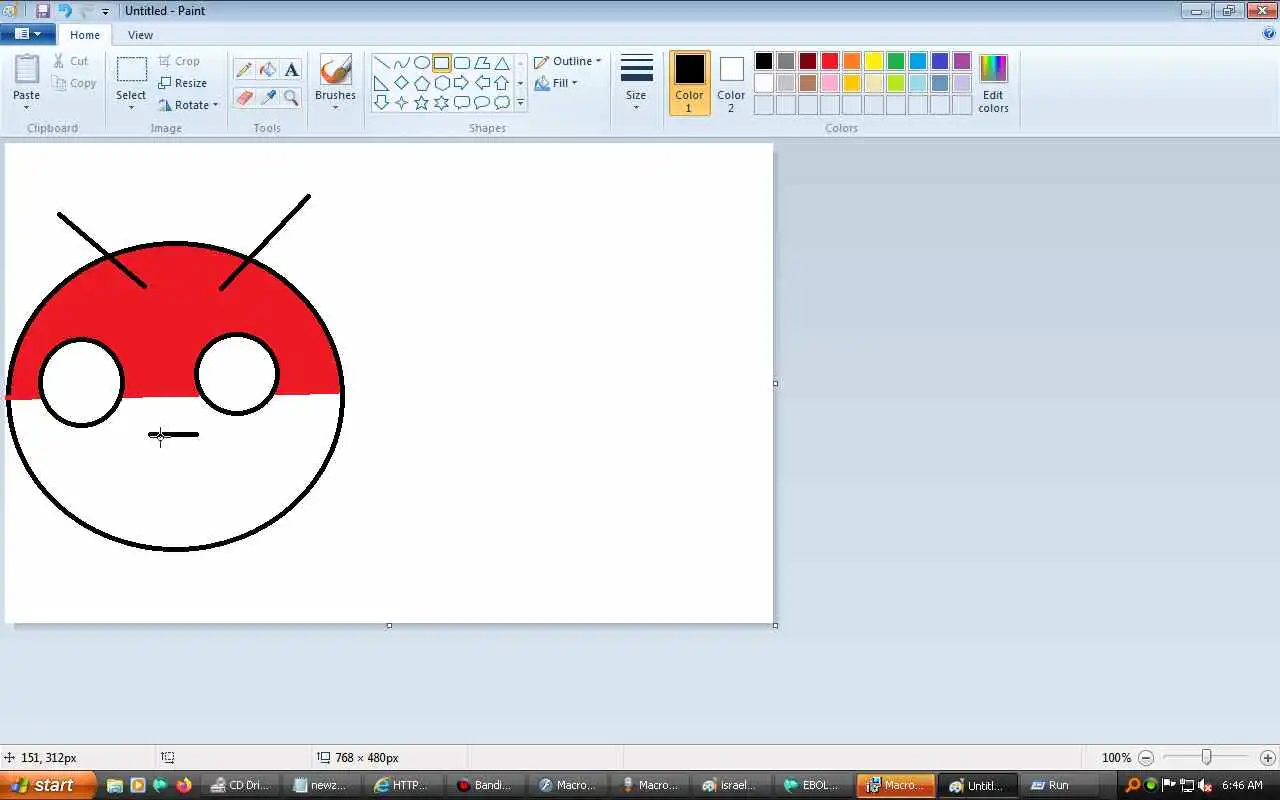The image size is (1280, 800).
Task: Choose the Pentagon shape
Action: coord(421,83)
